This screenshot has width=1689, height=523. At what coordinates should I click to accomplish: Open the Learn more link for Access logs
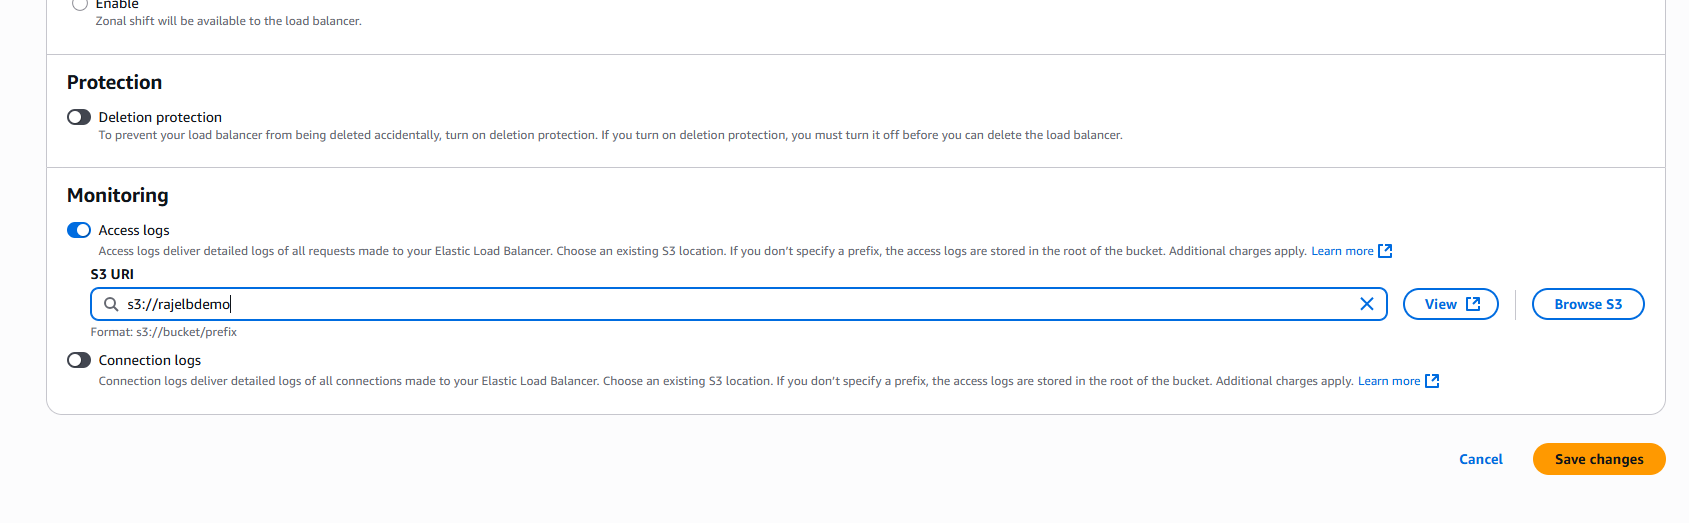coord(1342,251)
